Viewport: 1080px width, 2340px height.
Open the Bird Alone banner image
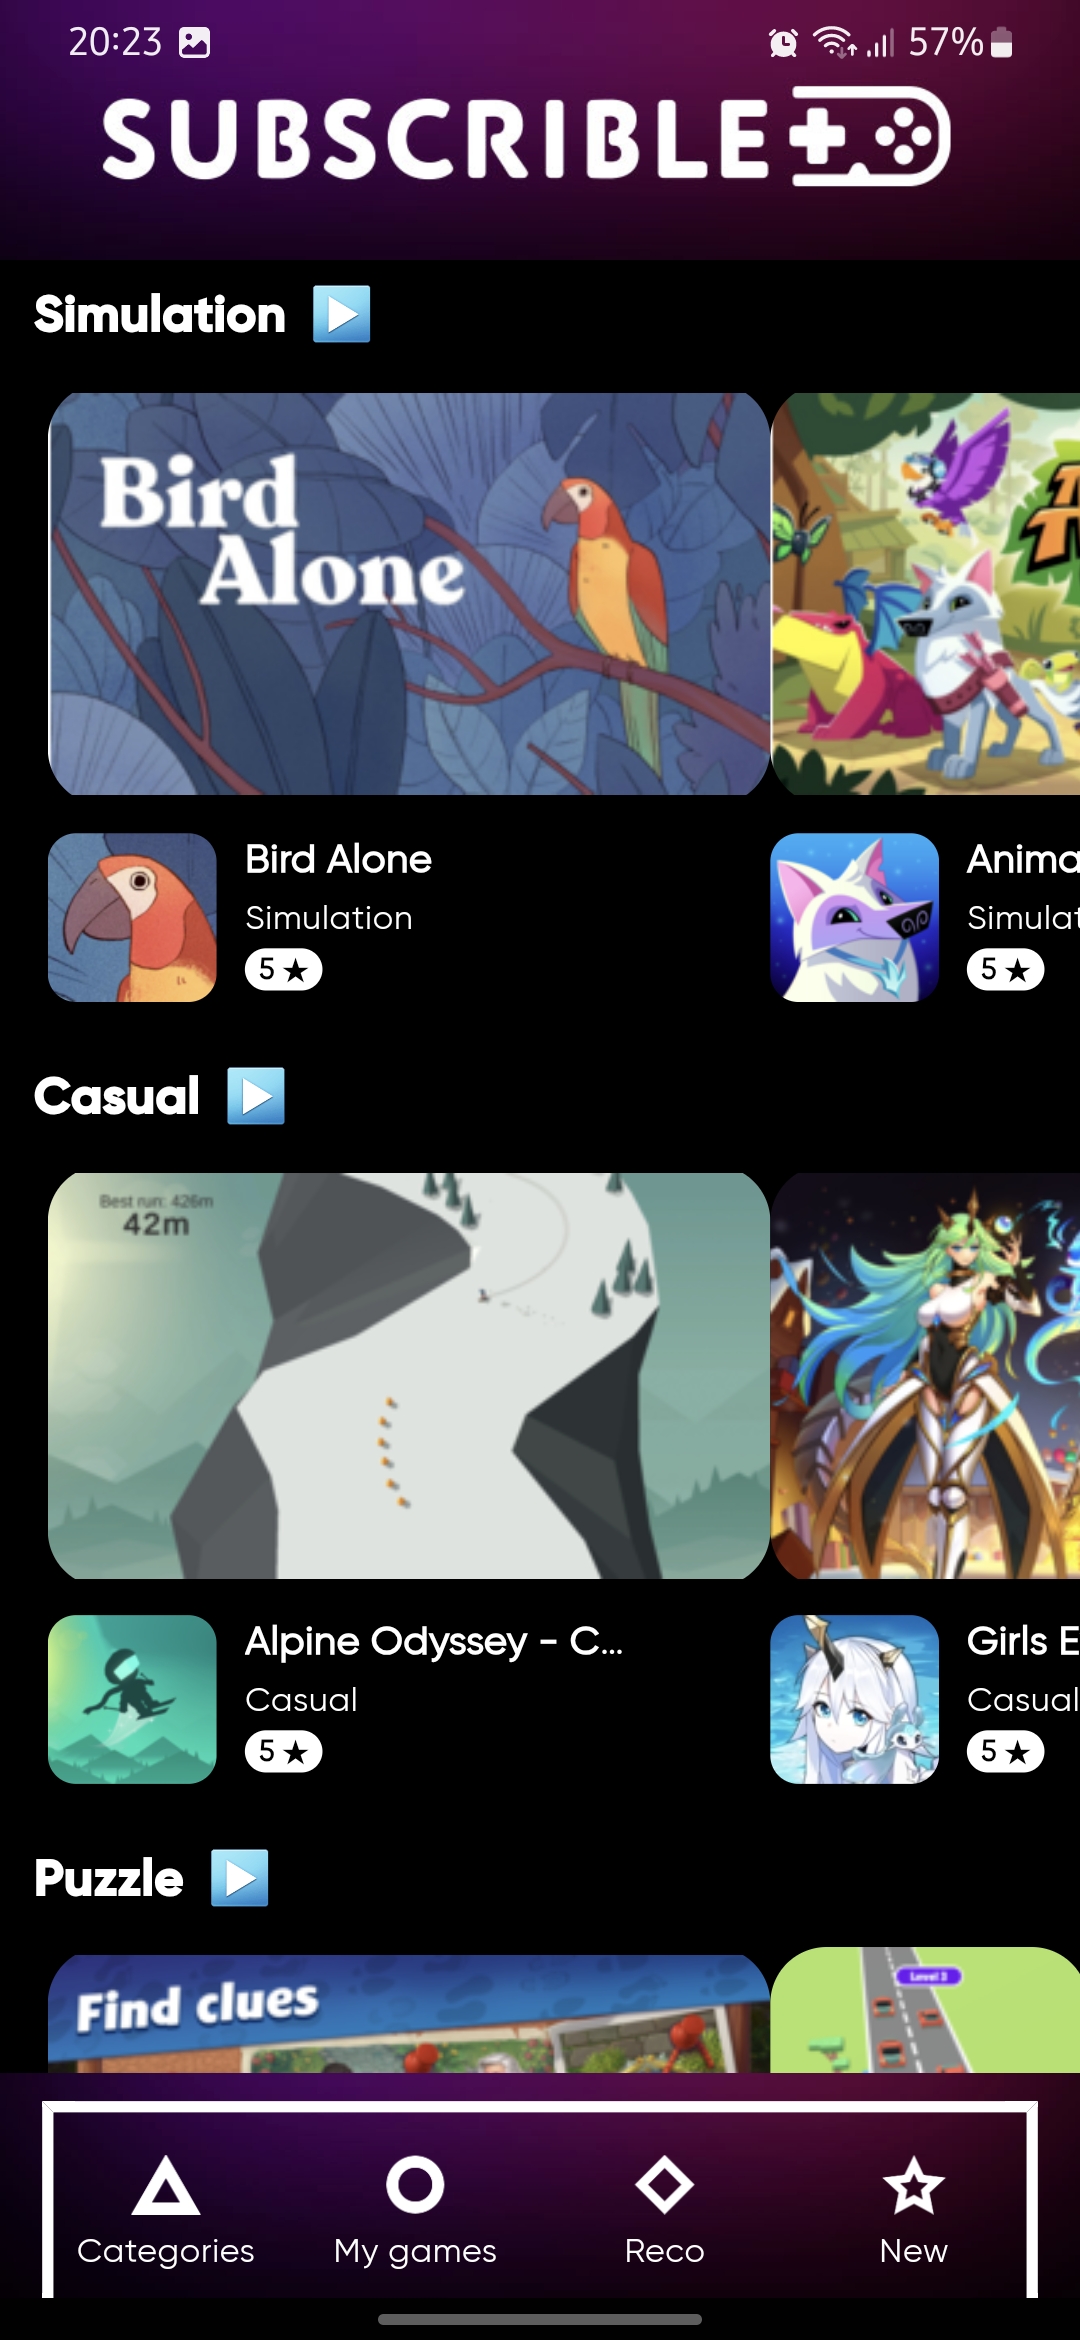click(x=409, y=594)
